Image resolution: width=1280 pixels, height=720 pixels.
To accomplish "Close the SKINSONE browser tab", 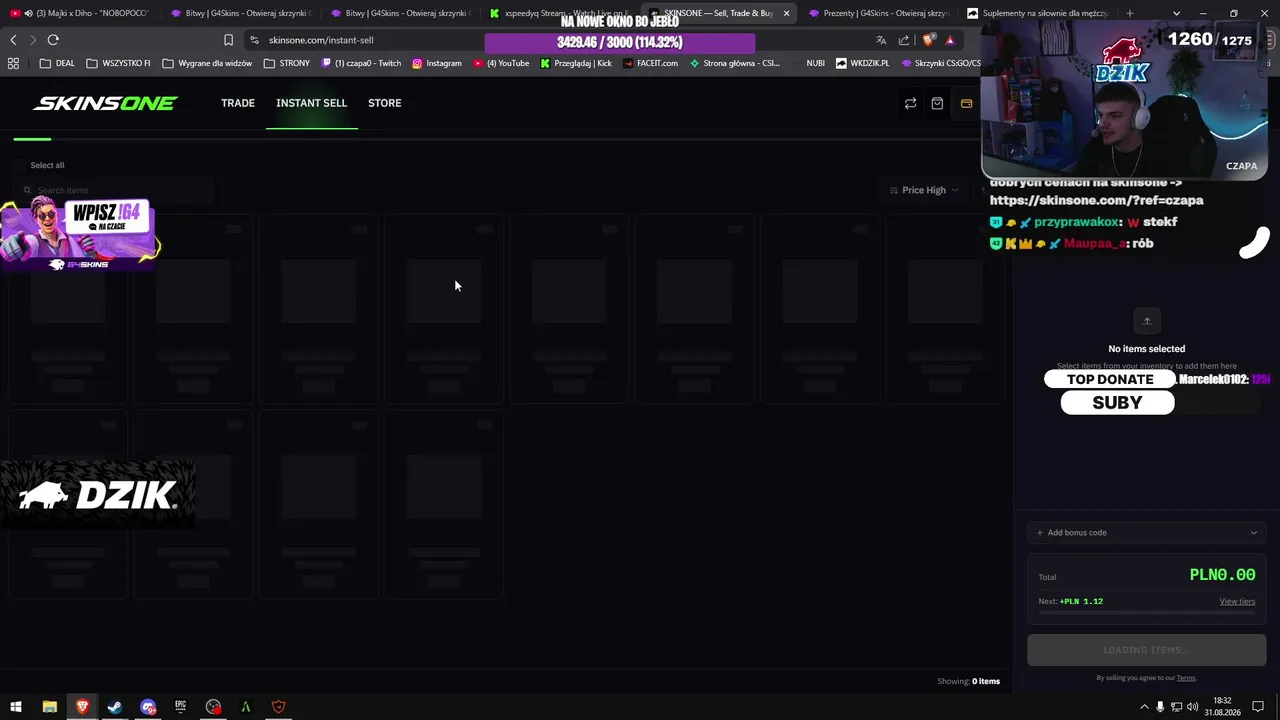I will click(x=786, y=13).
